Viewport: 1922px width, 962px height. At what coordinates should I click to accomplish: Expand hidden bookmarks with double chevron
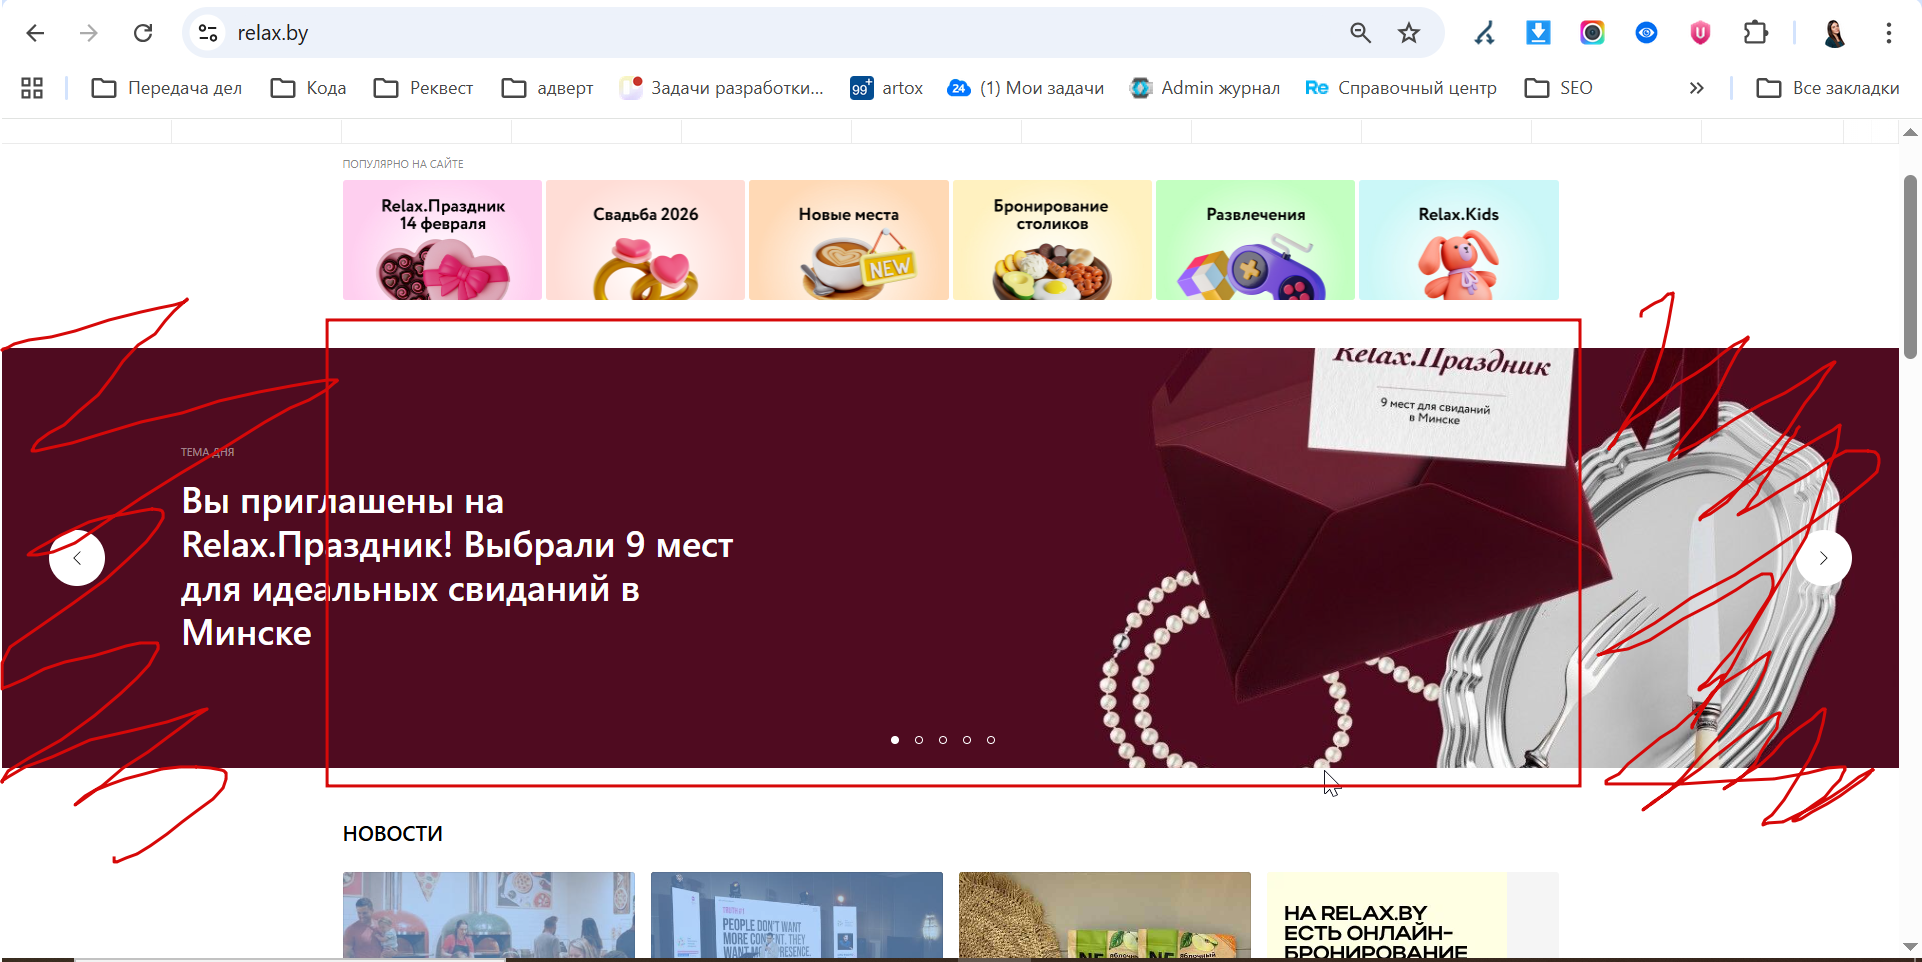1696,88
